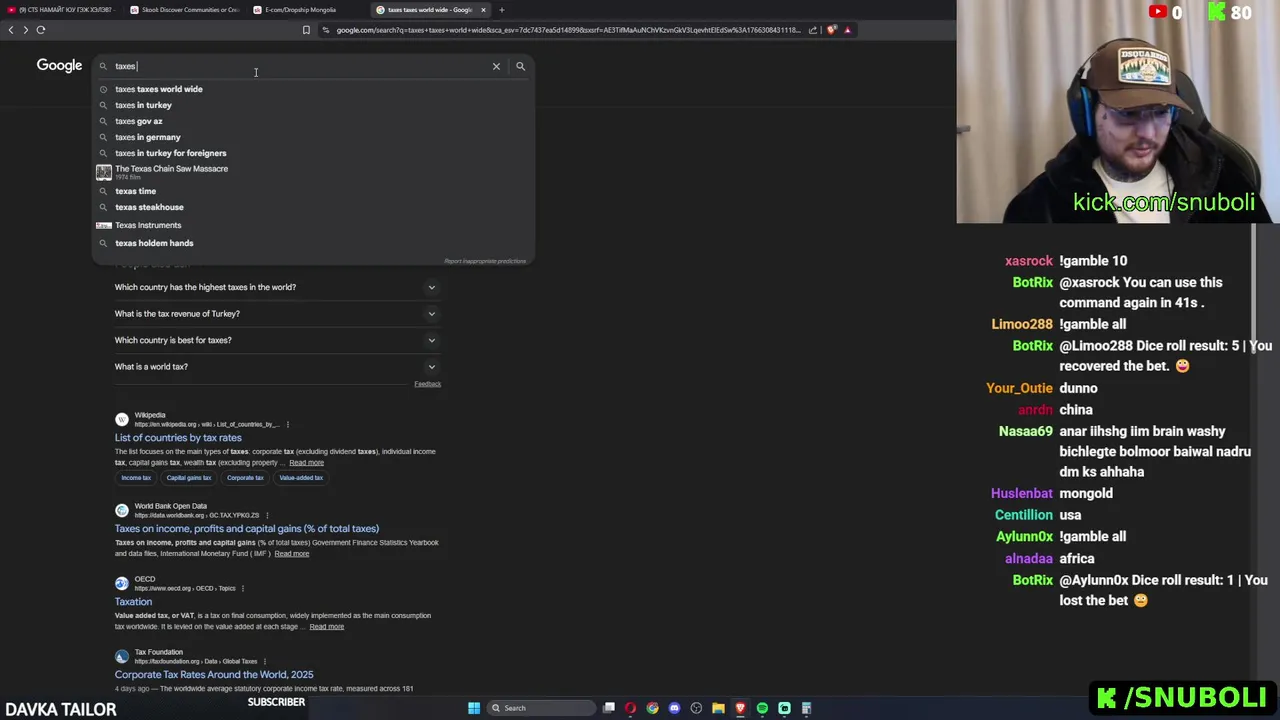Select suggestion 'taxes taxes world wide'

tap(312, 89)
